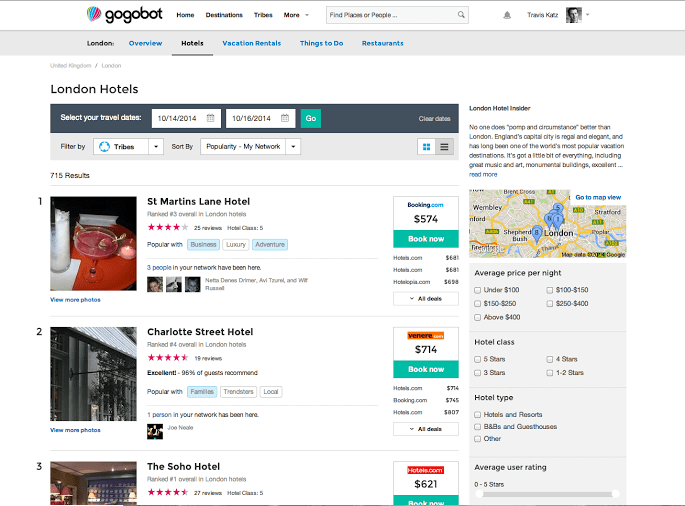The height and width of the screenshot is (506, 685).
Task: Click map pin numbered 8
Action: pos(537,232)
